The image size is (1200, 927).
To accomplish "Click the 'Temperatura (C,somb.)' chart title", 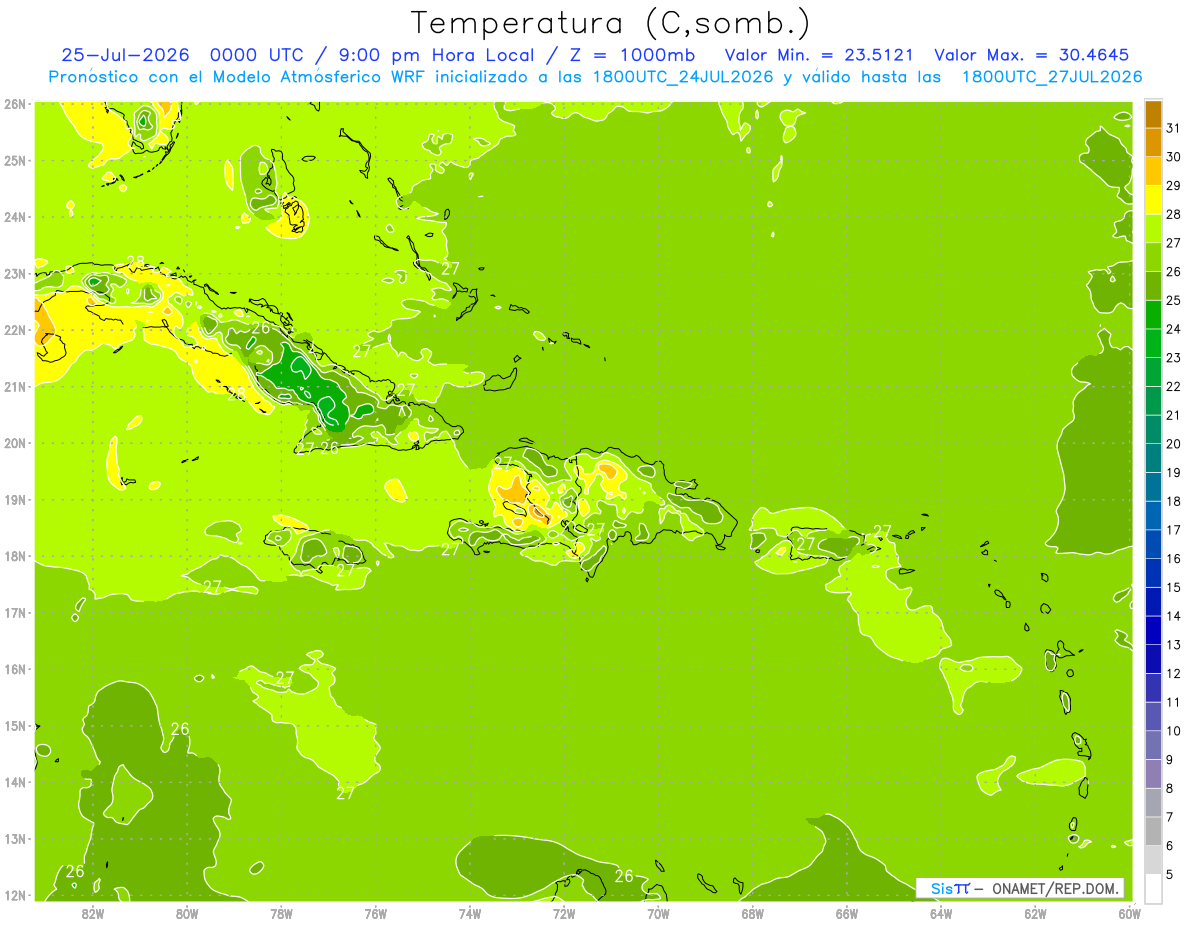I will [x=611, y=24].
